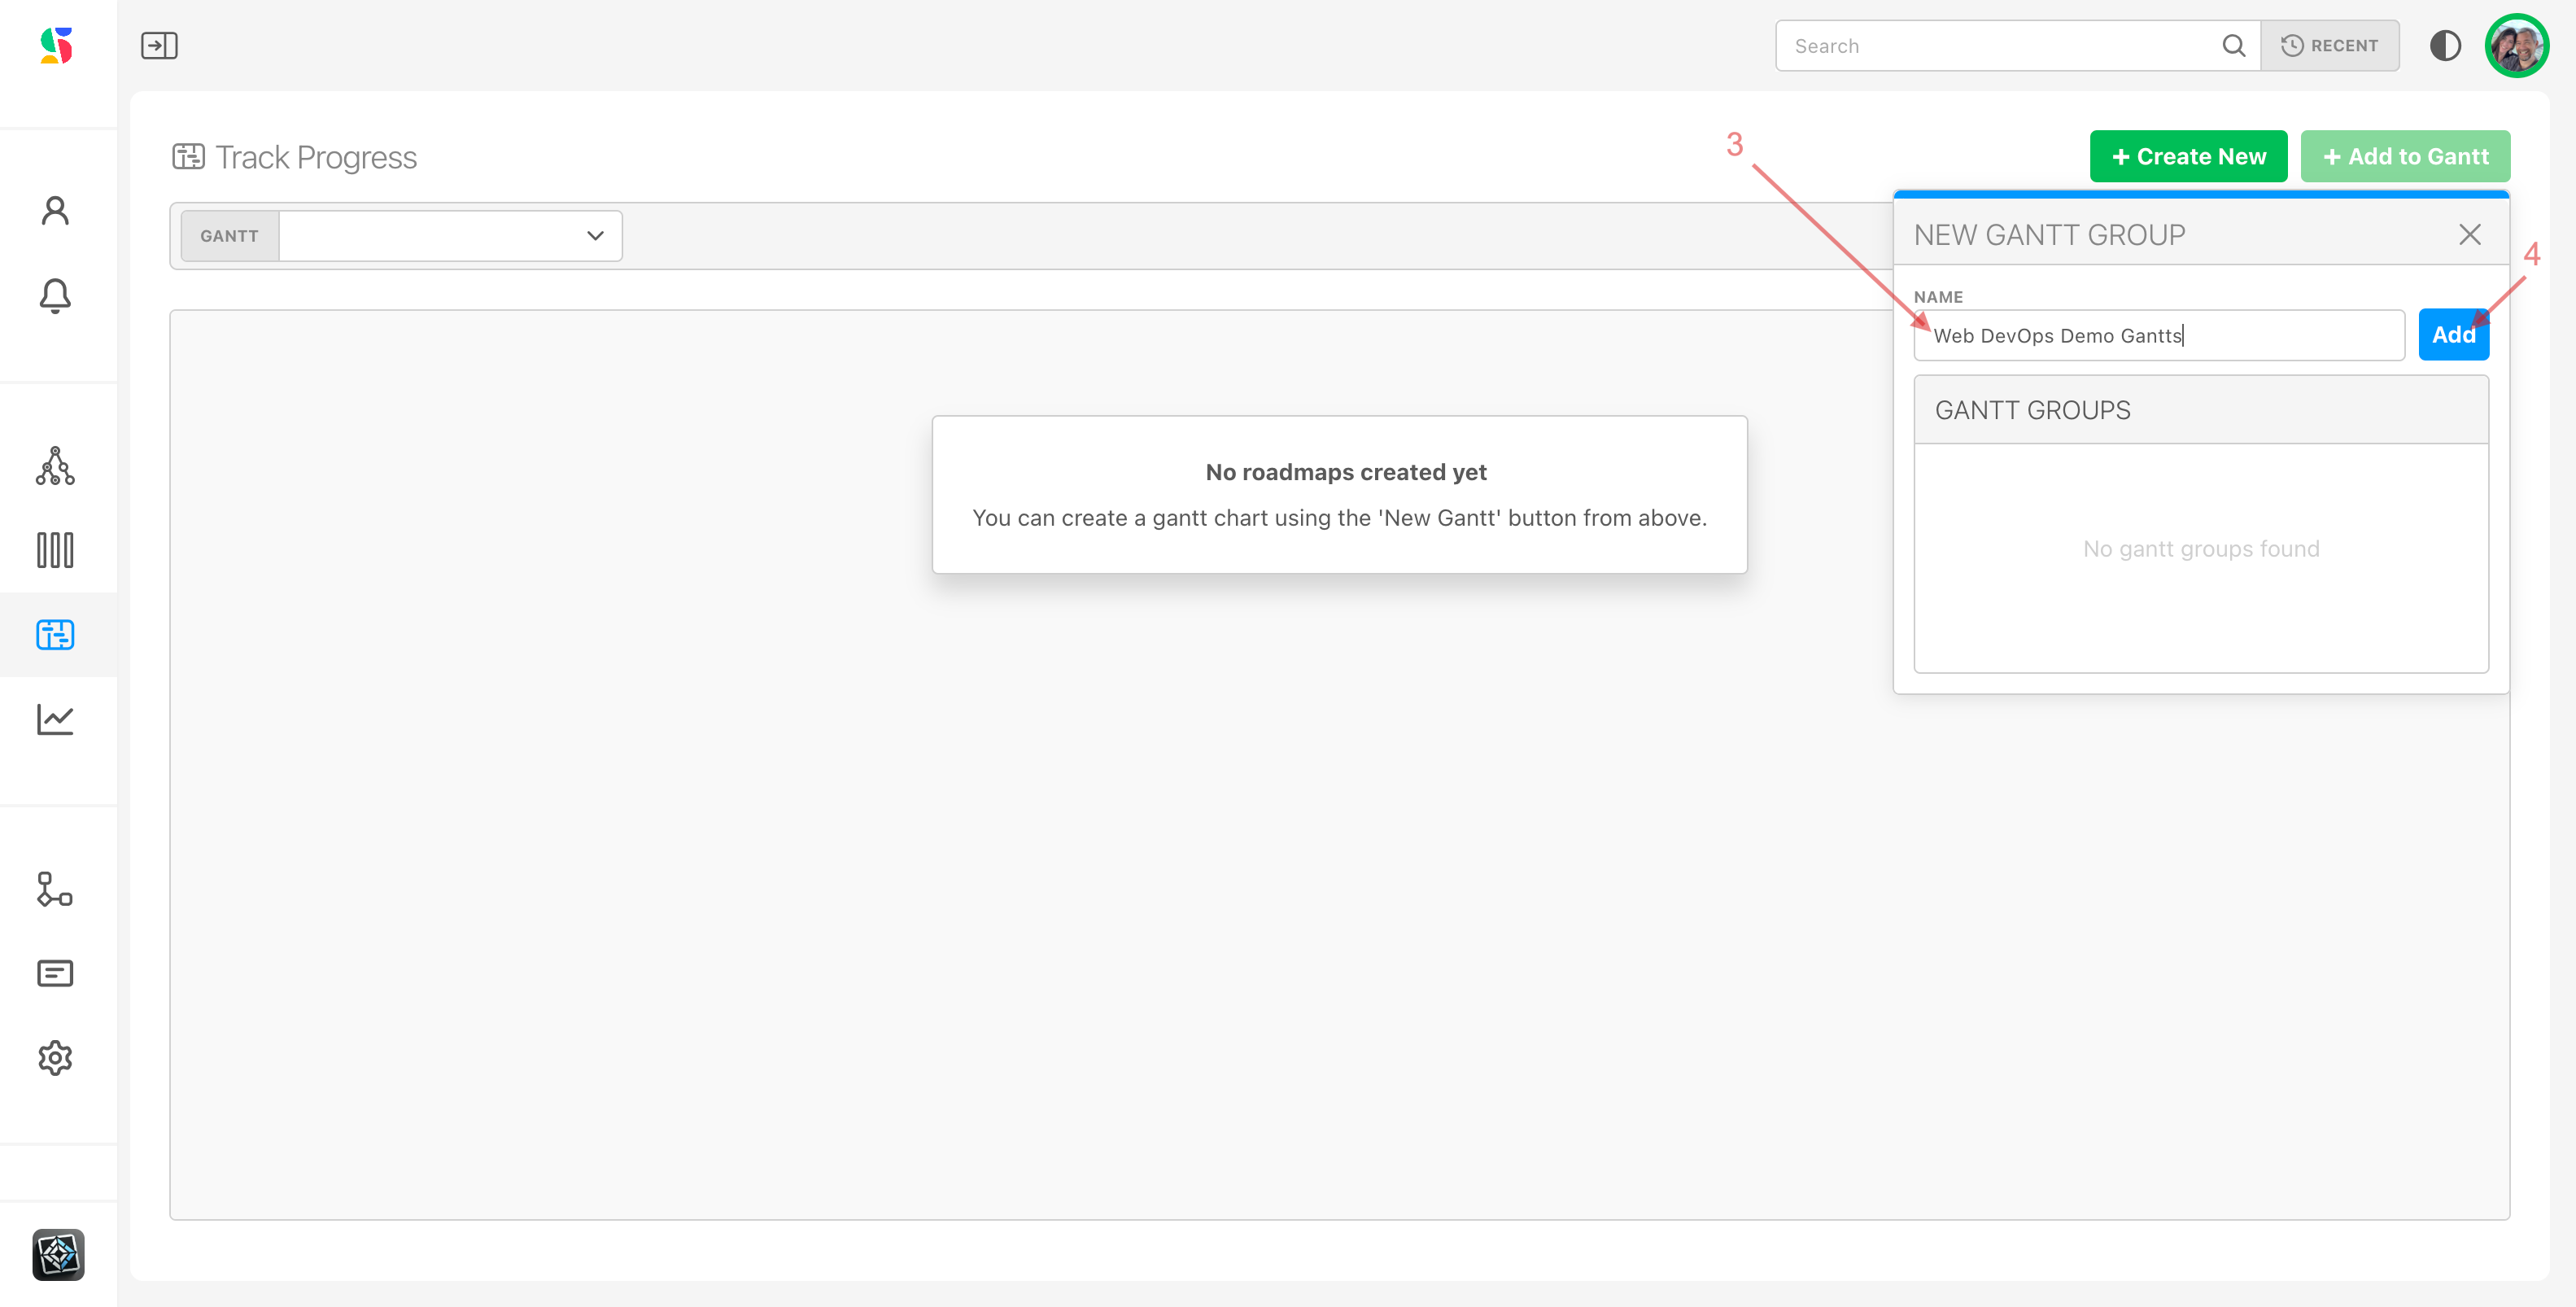Open the message card icon in sidebar
This screenshot has width=2576, height=1307.
coord(55,973)
